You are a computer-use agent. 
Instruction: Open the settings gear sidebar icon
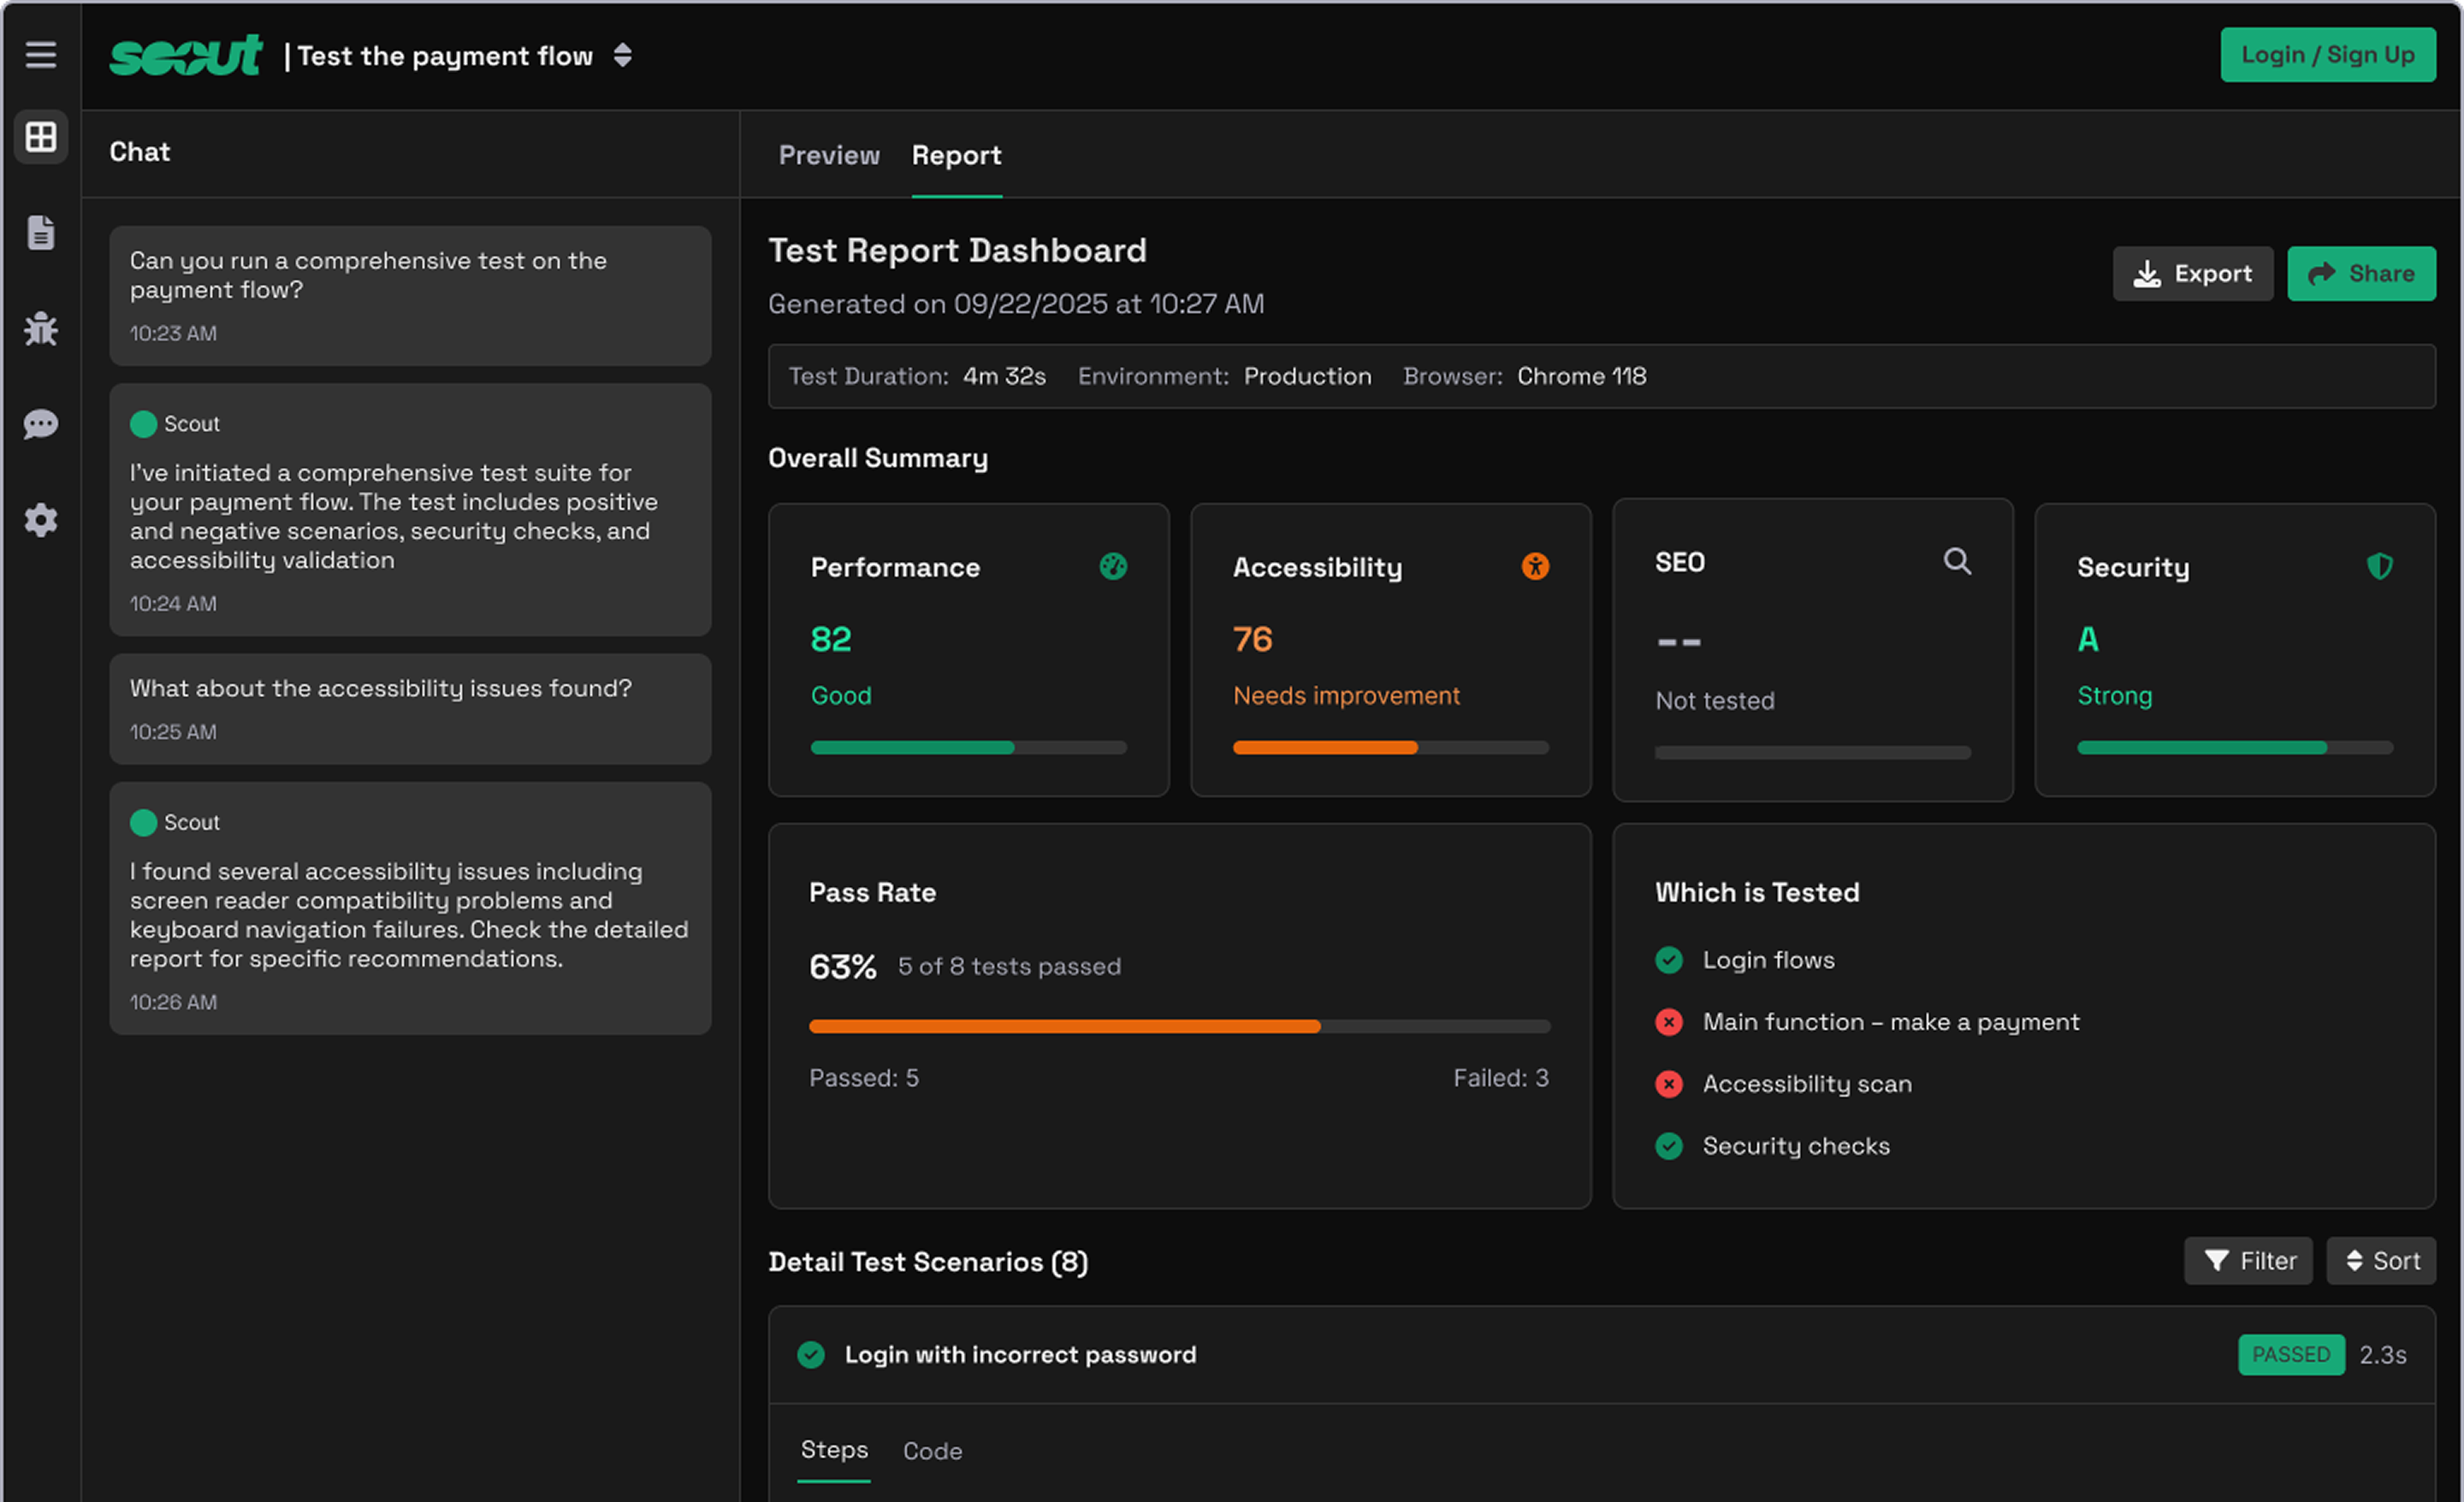pyautogui.click(x=41, y=520)
